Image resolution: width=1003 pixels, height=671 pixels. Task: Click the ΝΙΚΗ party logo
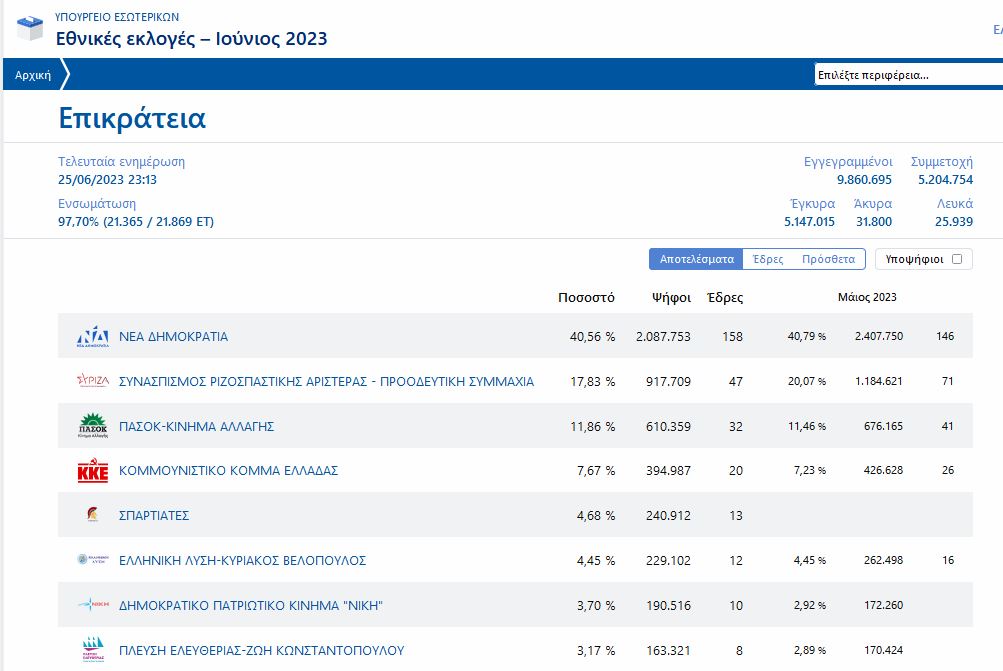(x=93, y=605)
